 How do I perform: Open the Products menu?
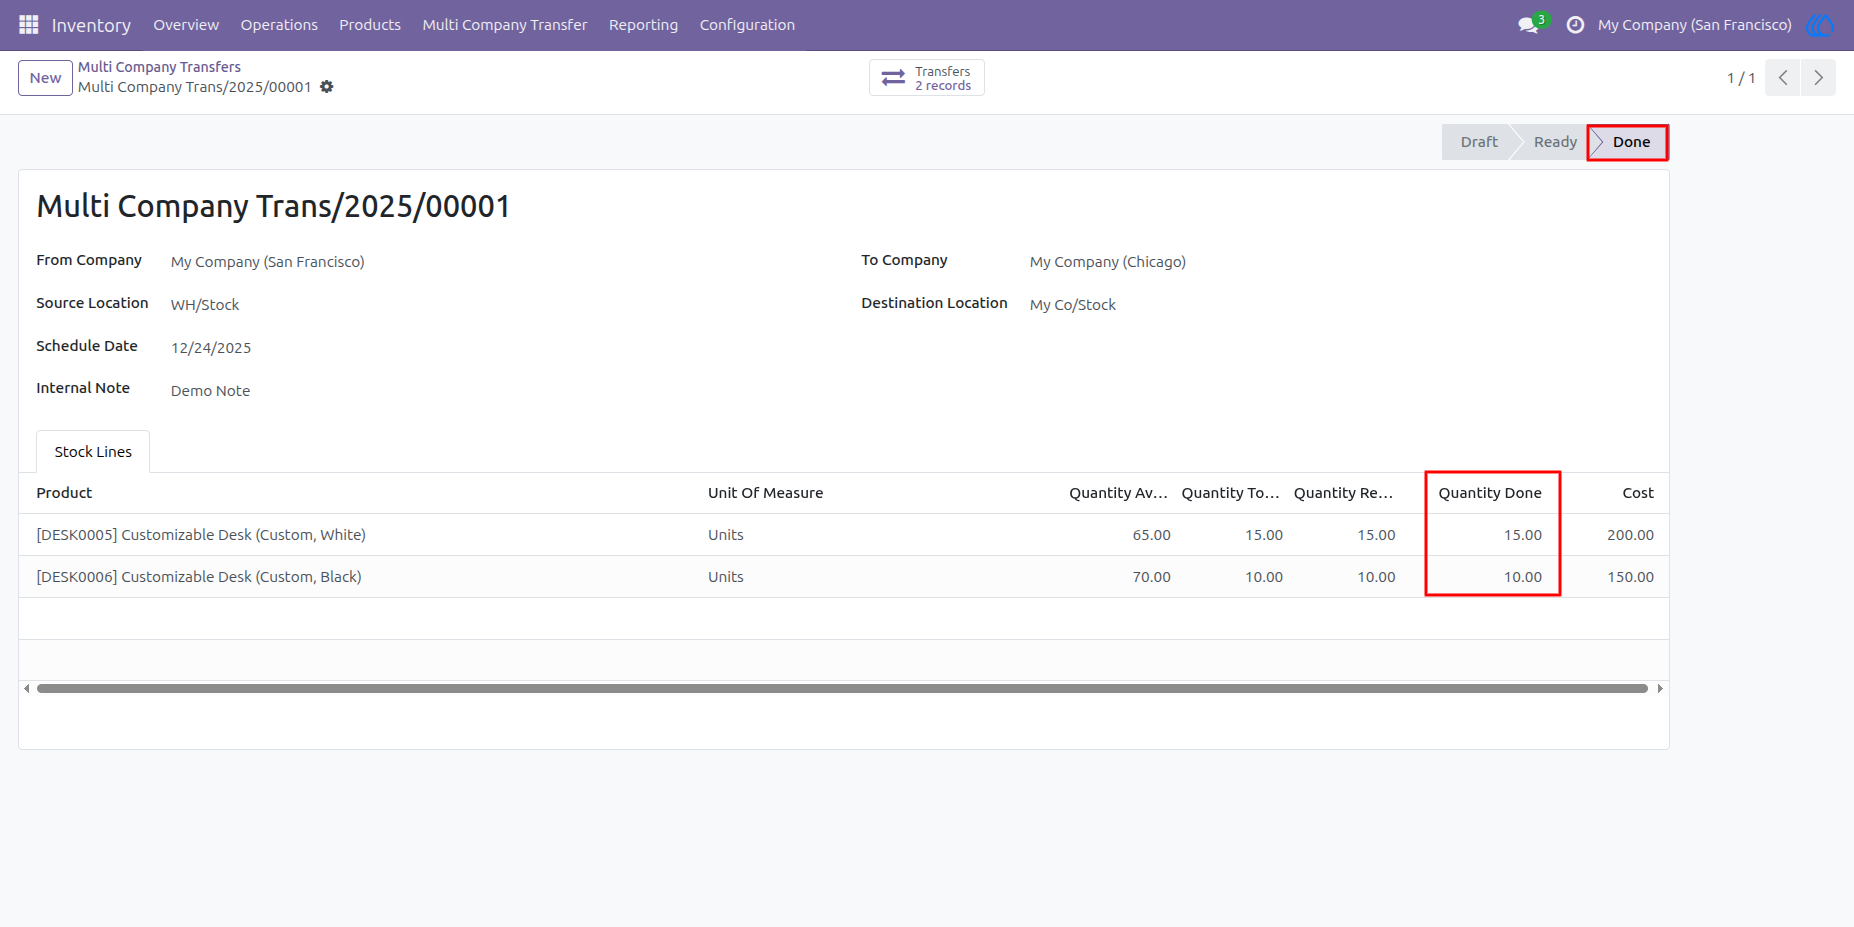pos(370,25)
